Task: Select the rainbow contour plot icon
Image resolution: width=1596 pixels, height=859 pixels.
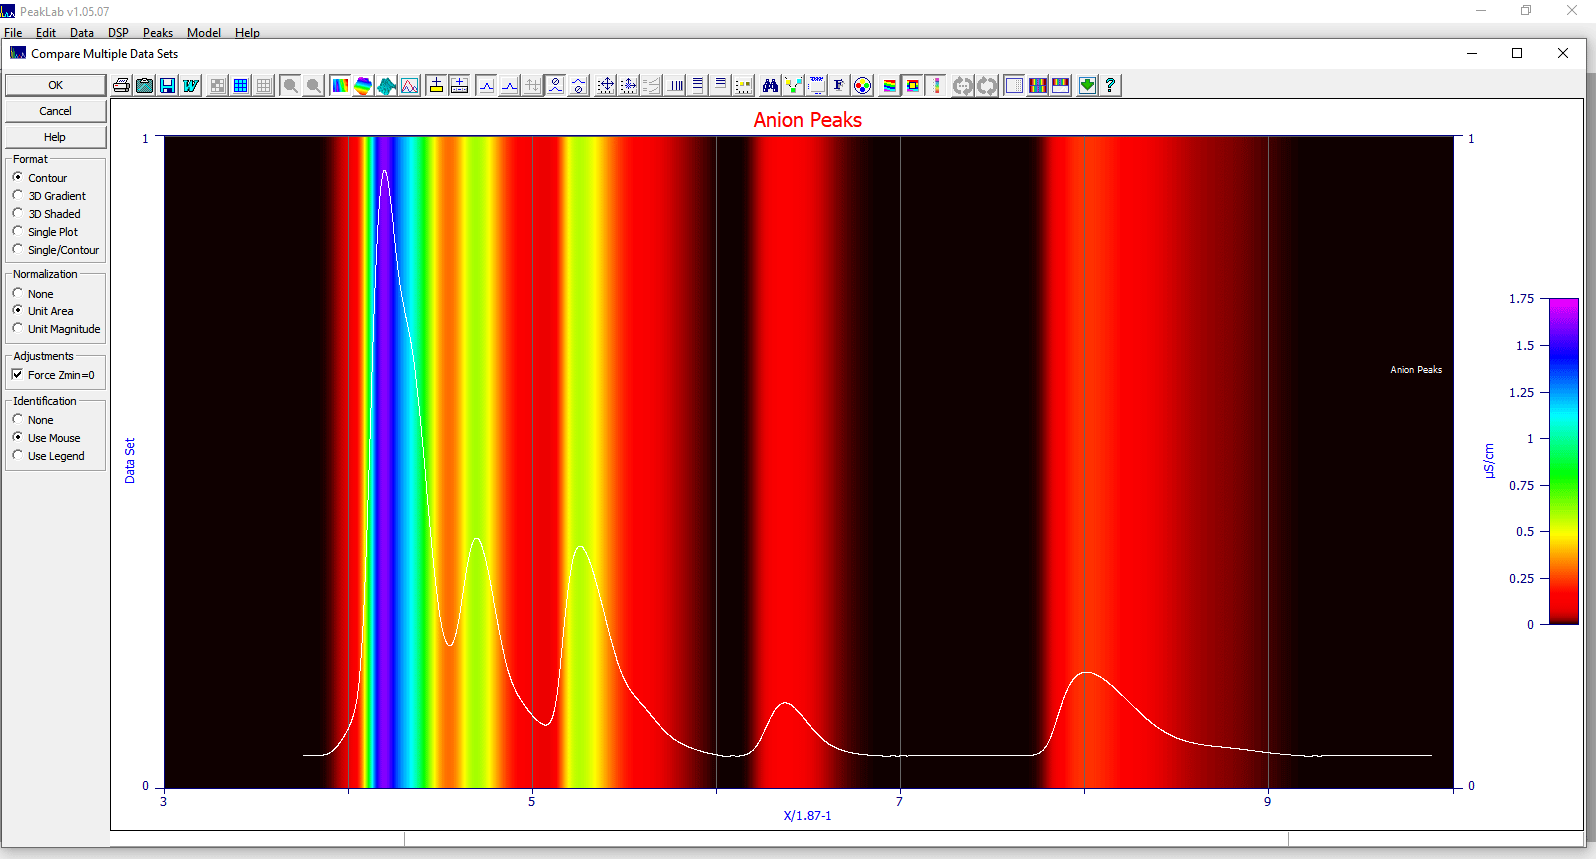Action: pos(340,85)
